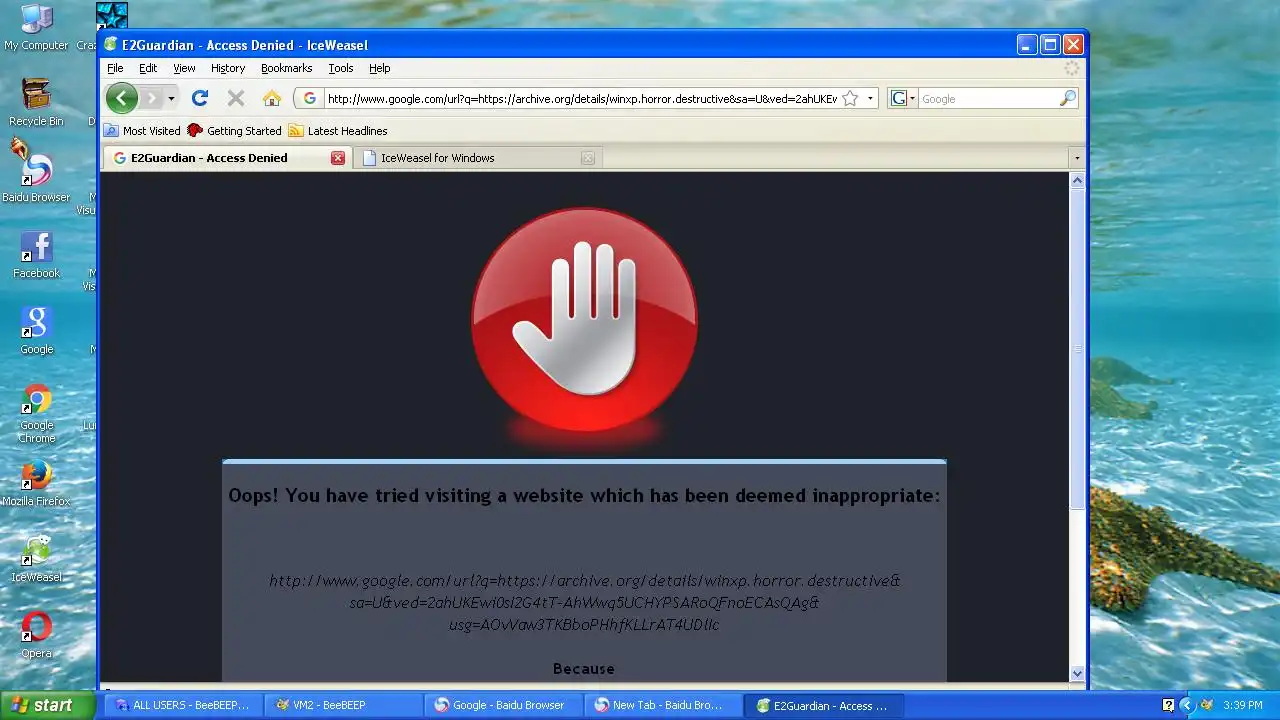Click the vertical scrollbar thumb

tap(1077, 350)
